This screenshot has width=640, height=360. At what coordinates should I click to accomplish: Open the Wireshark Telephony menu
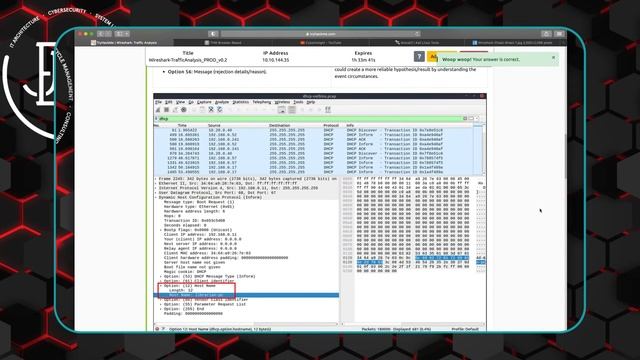[x=262, y=102]
